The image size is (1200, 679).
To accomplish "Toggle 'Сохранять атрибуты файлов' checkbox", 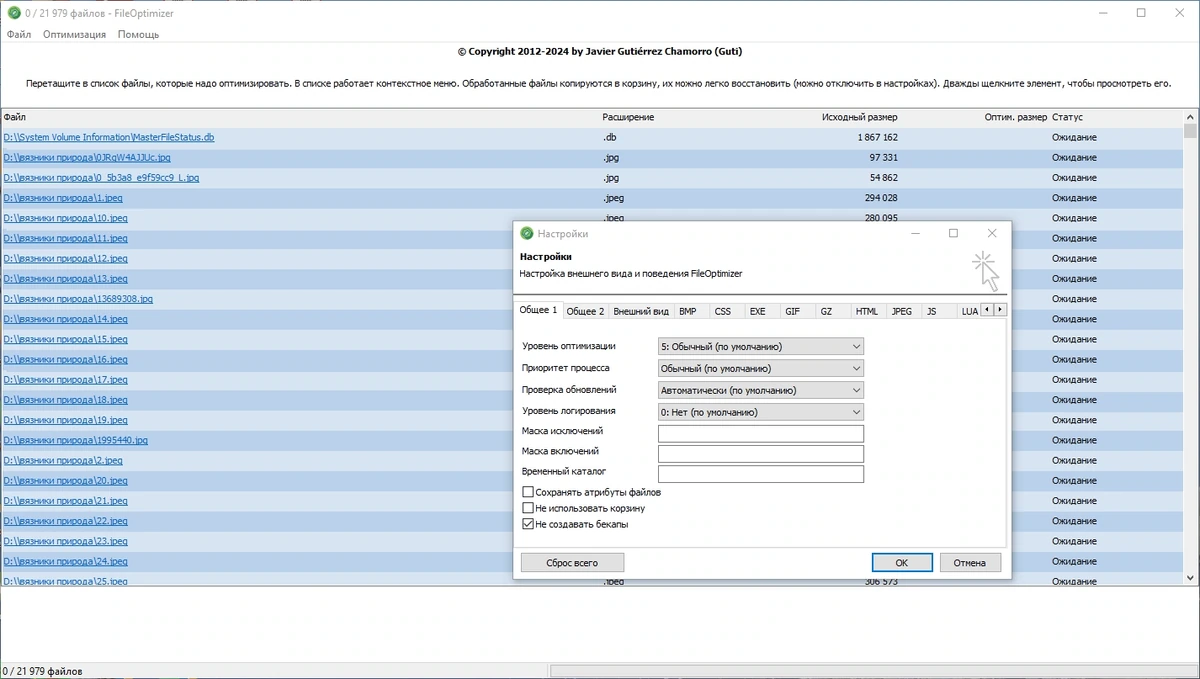I will point(528,492).
